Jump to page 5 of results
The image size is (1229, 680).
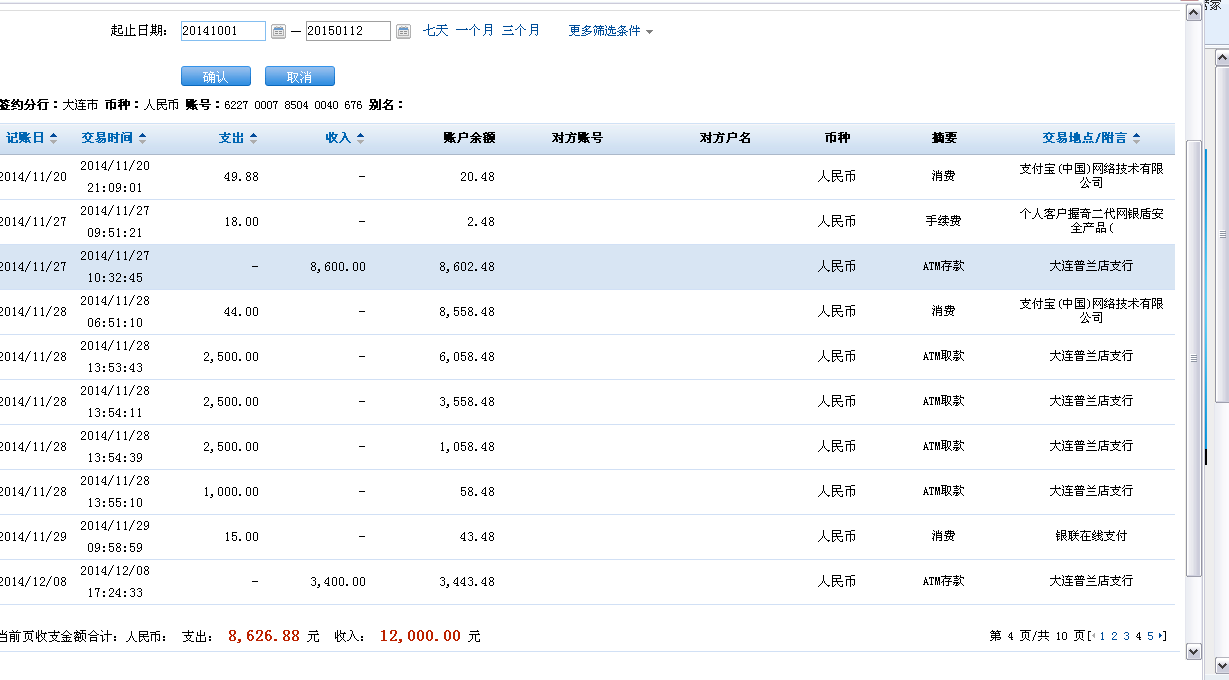(1150, 636)
